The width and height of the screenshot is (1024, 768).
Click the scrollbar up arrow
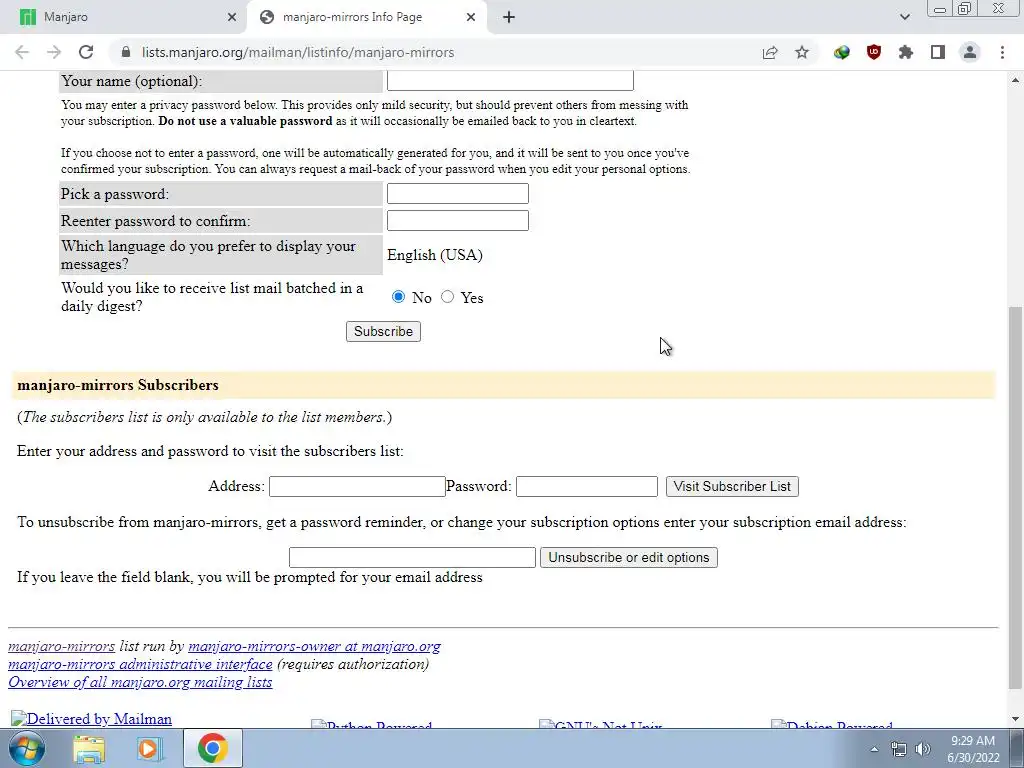[x=1015, y=80]
